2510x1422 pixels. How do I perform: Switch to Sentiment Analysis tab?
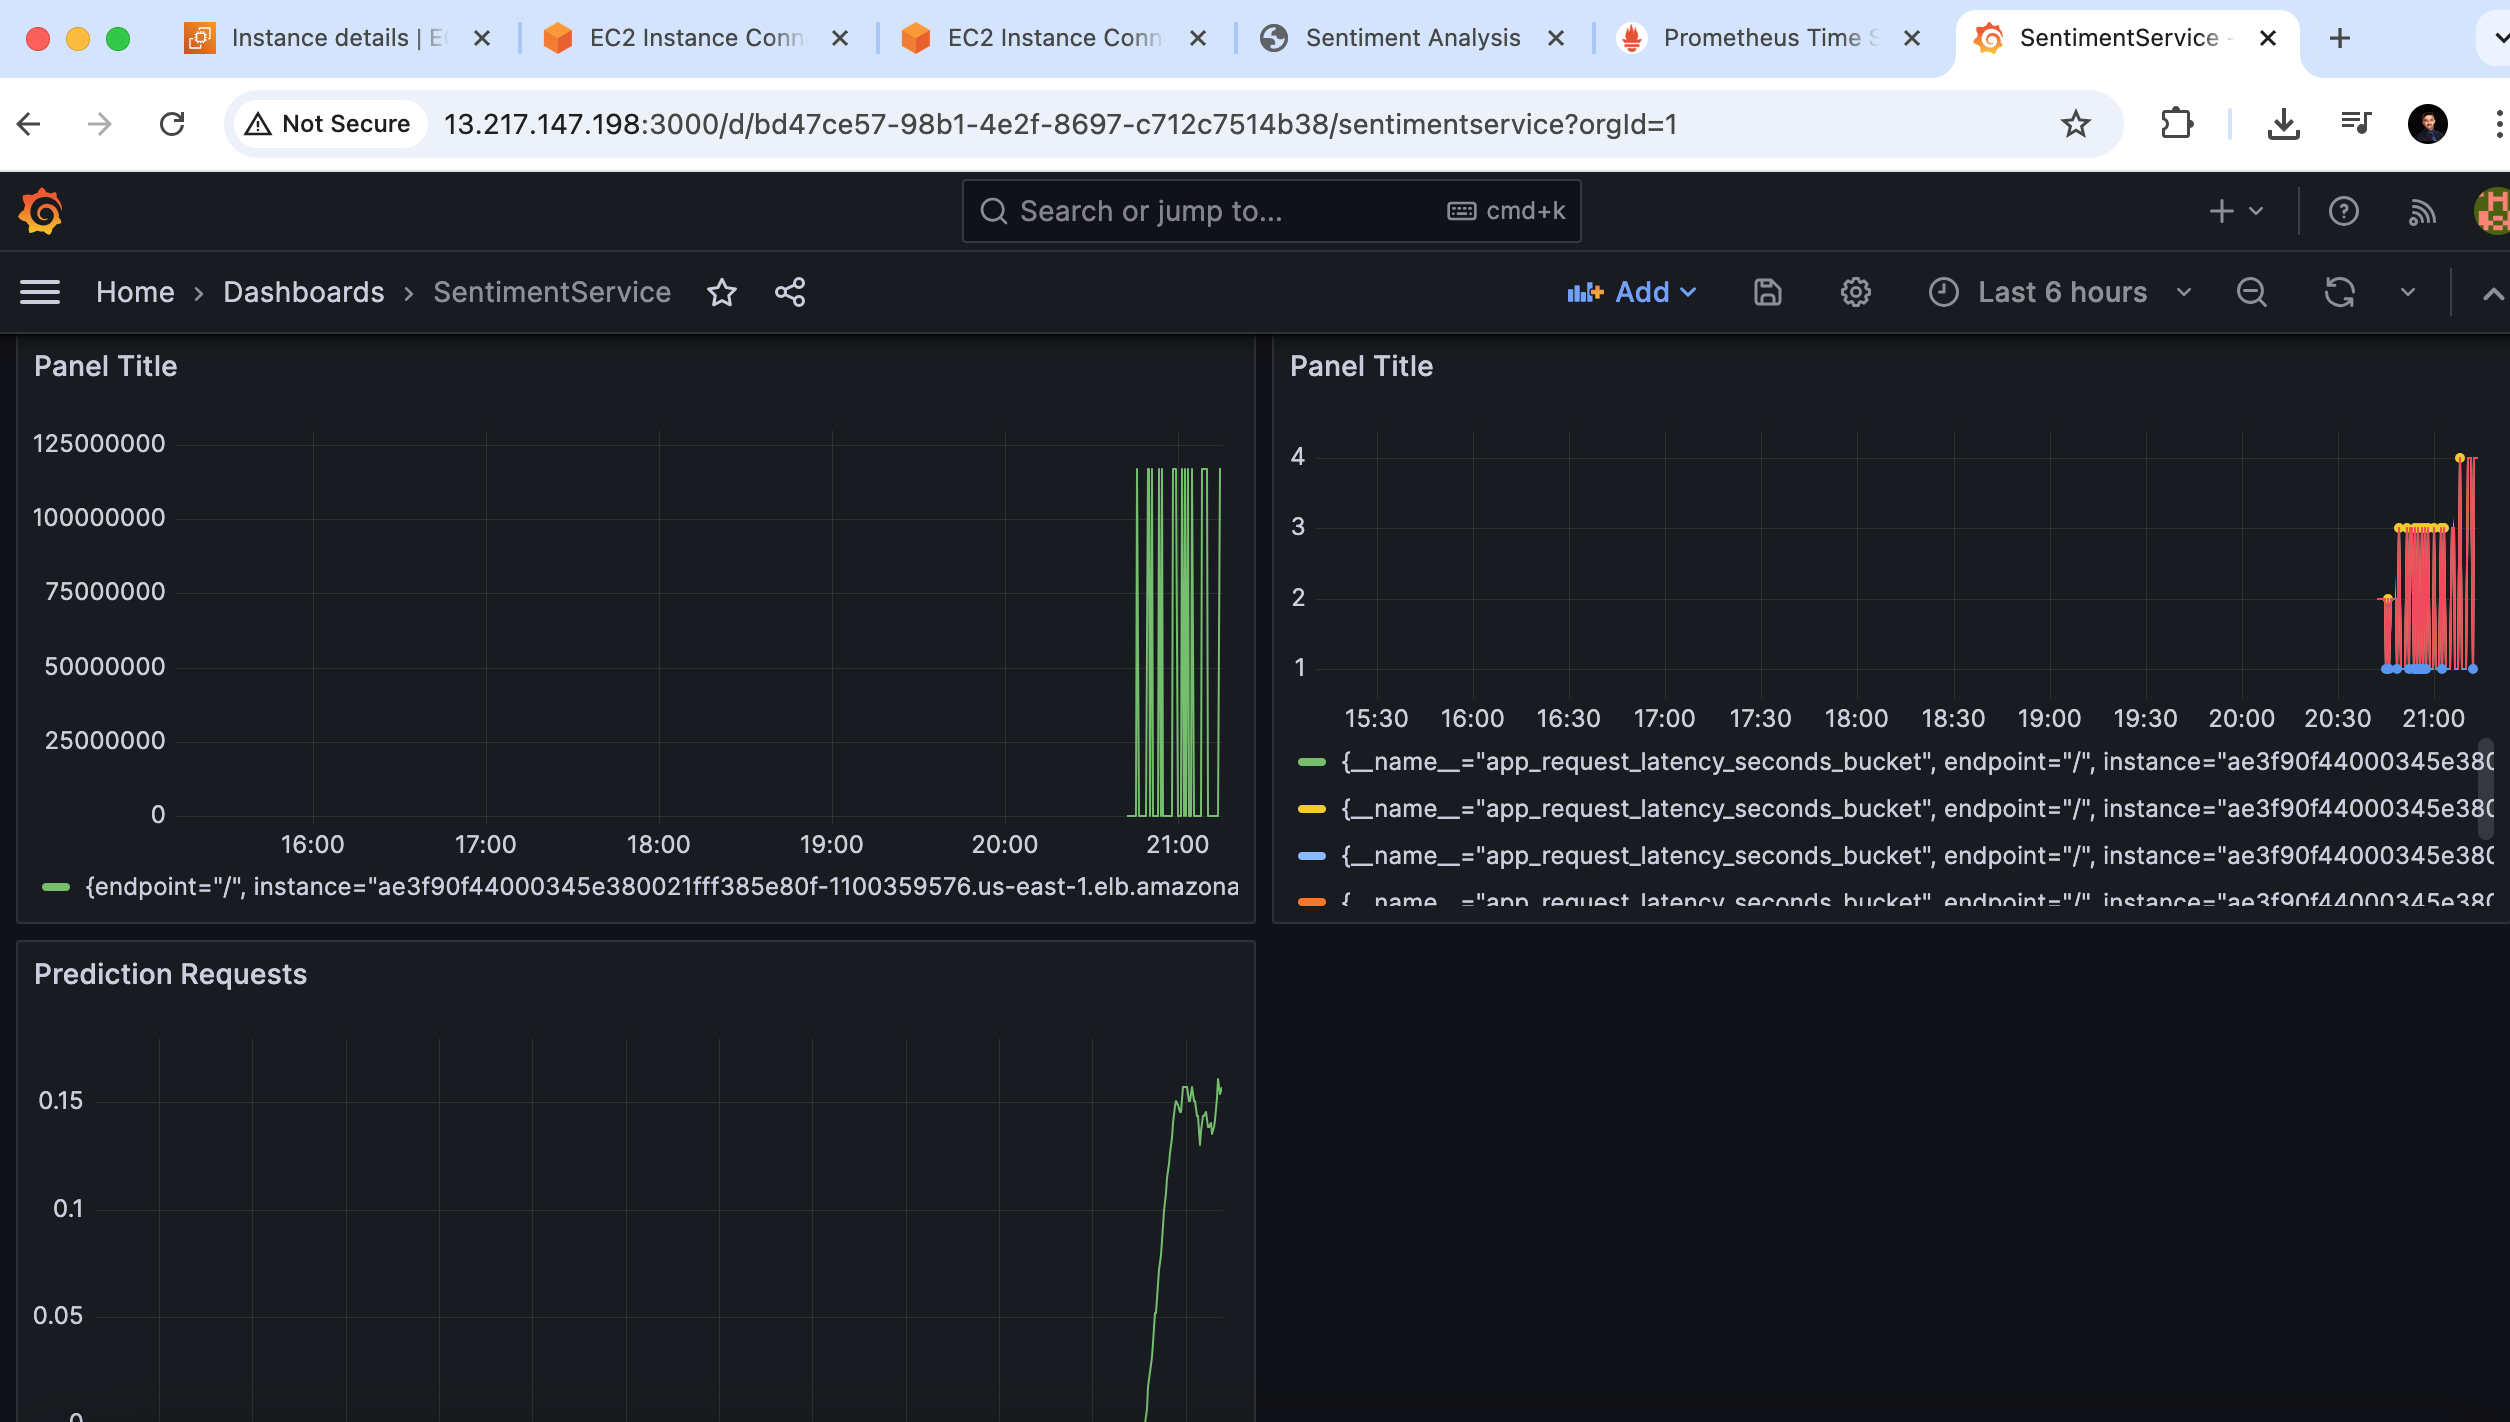coord(1412,38)
